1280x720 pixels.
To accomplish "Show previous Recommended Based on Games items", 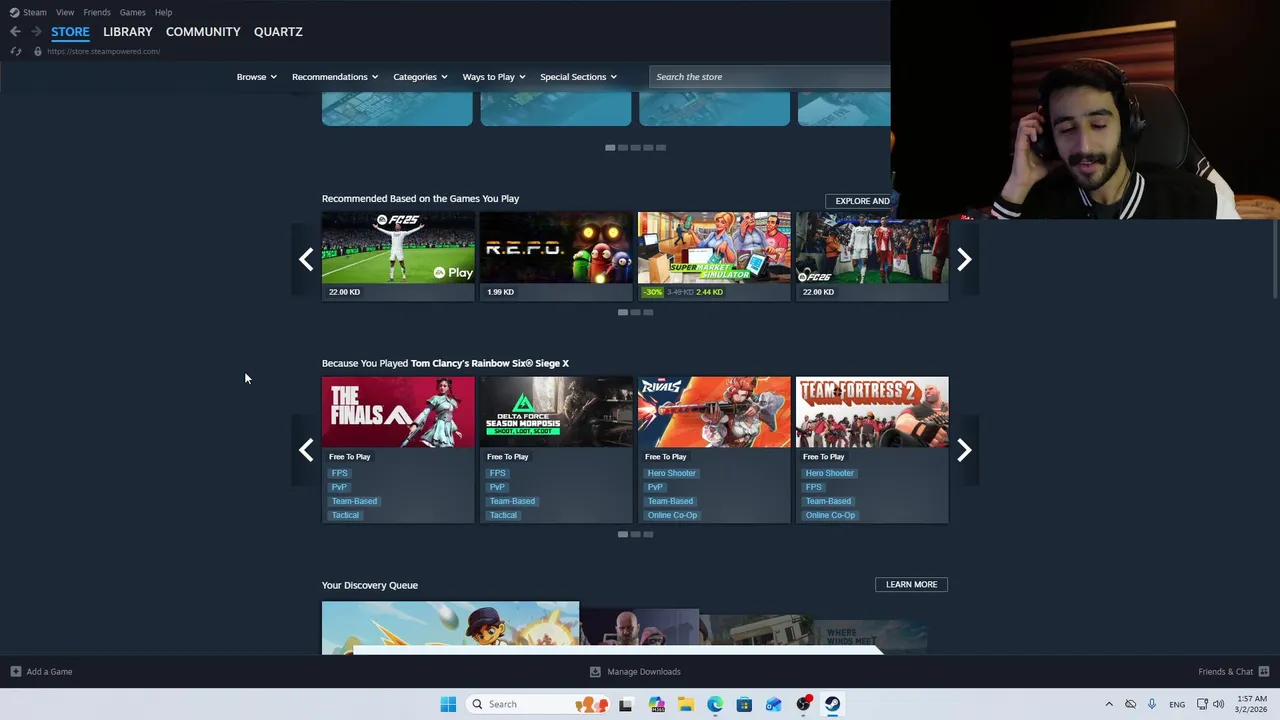I will pyautogui.click(x=306, y=260).
